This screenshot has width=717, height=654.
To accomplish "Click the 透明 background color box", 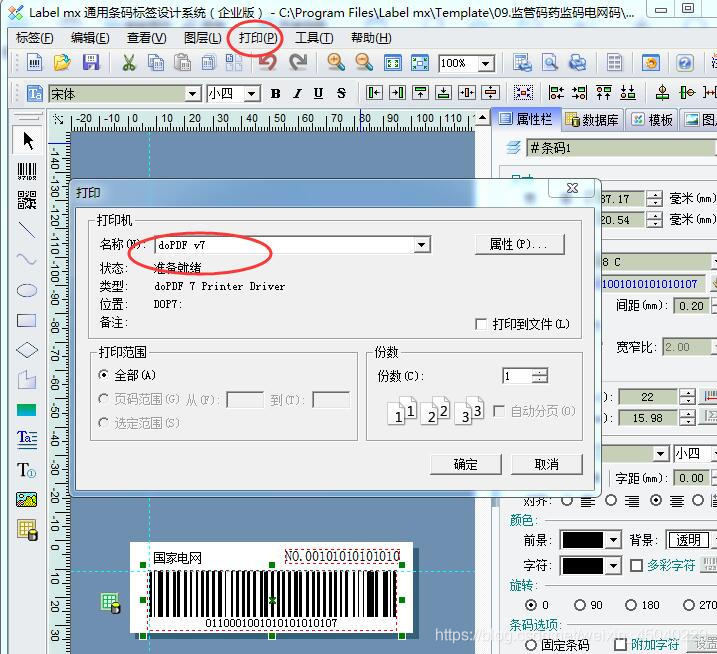I will 687,540.
